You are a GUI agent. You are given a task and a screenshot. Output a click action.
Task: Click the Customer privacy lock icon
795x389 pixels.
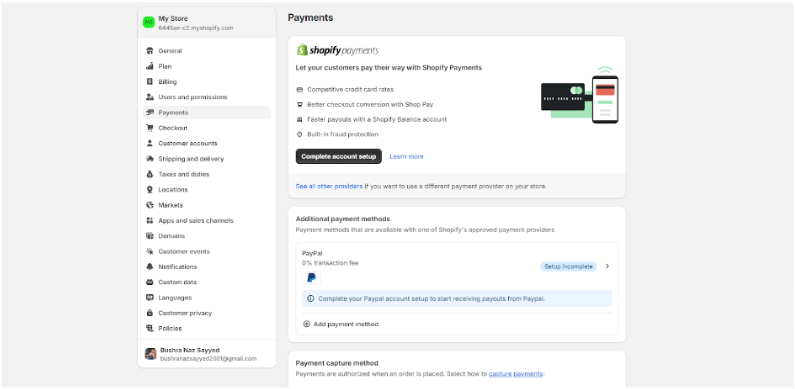pyautogui.click(x=150, y=313)
